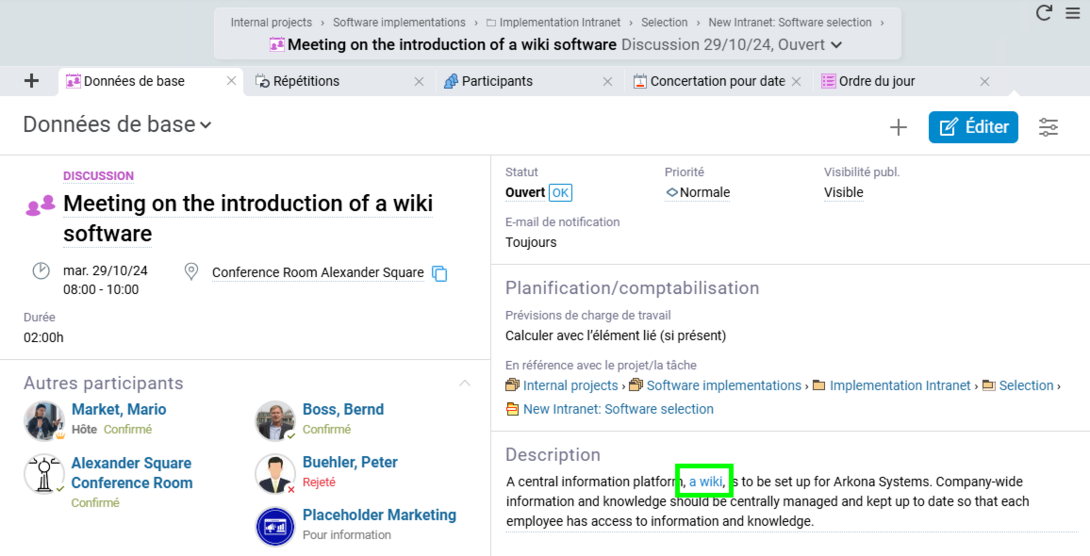The height and width of the screenshot is (556, 1090).
Task: Click Implementation Intranet in top breadcrumb
Action: pyautogui.click(x=560, y=22)
